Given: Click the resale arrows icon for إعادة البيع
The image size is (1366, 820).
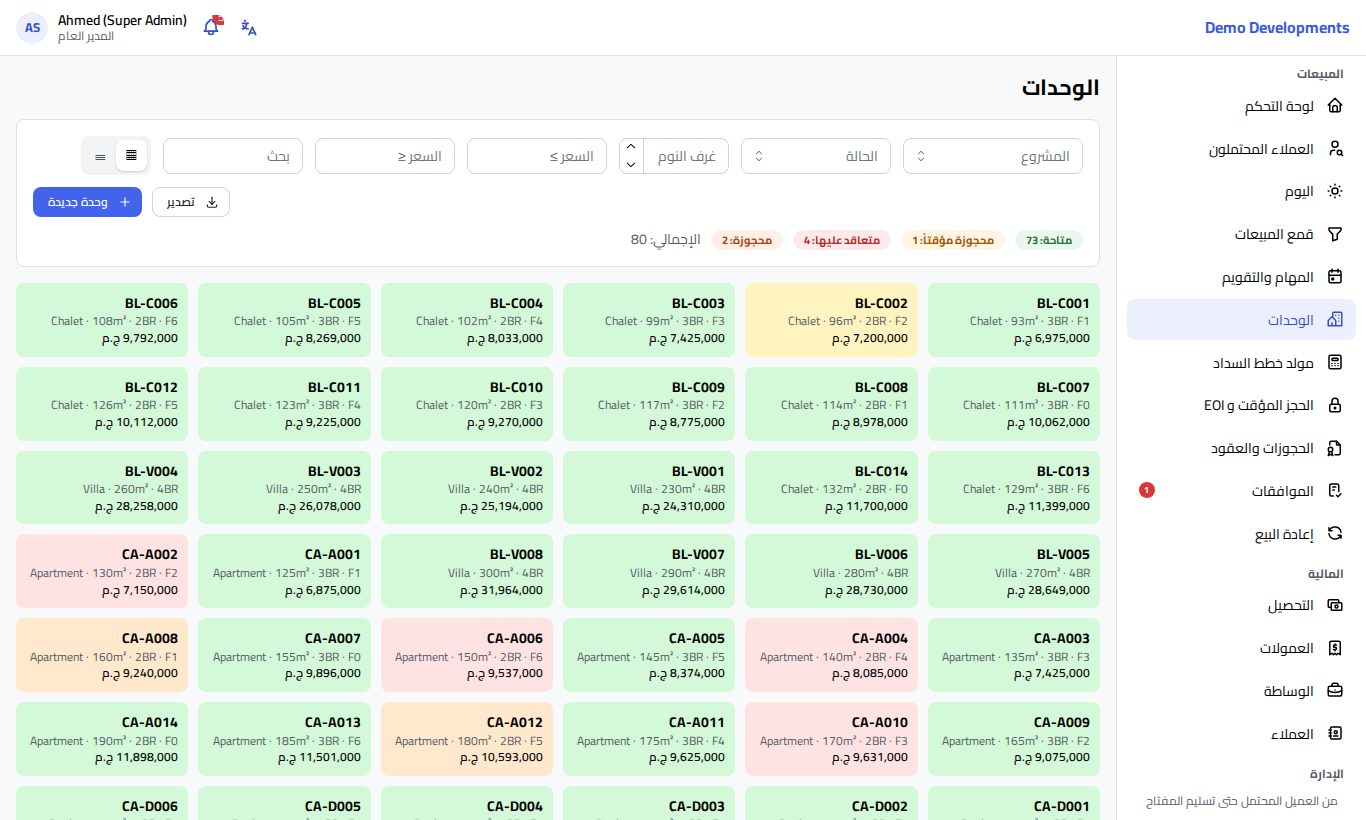Looking at the screenshot, I should click(1334, 533).
